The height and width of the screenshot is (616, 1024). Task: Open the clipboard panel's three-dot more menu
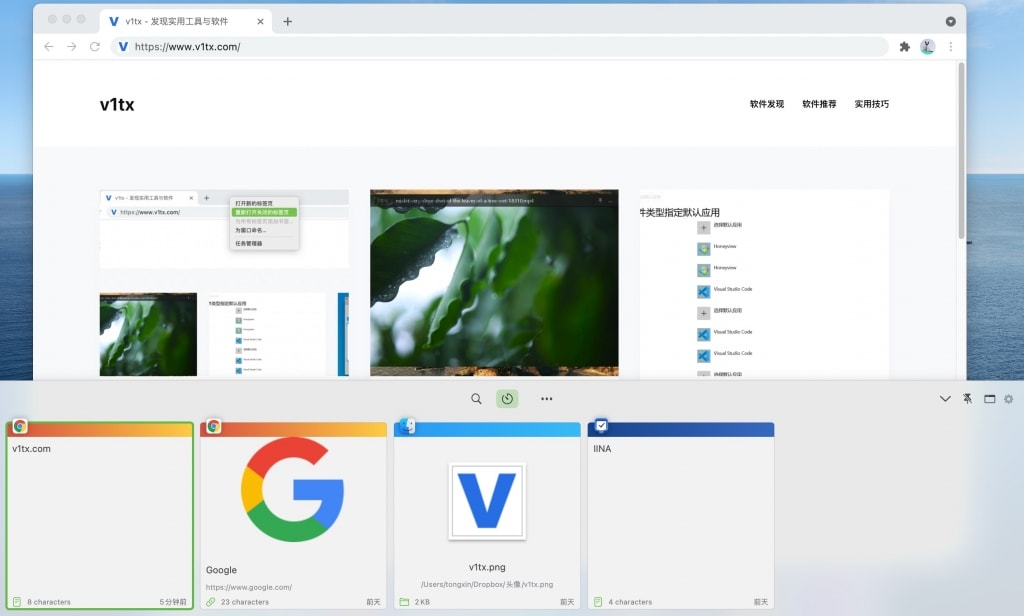(x=547, y=398)
